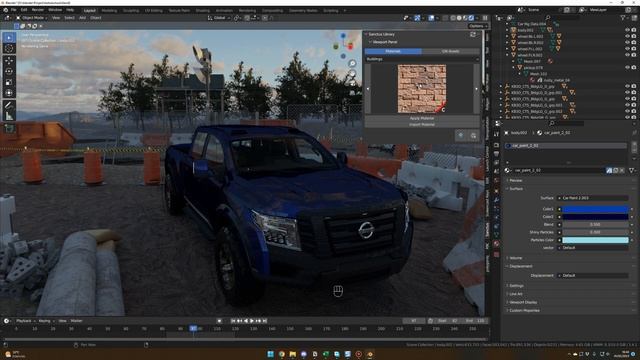640x360 pixels.
Task: Select the Select Box tool in viewport toolbar
Action: 9,38
